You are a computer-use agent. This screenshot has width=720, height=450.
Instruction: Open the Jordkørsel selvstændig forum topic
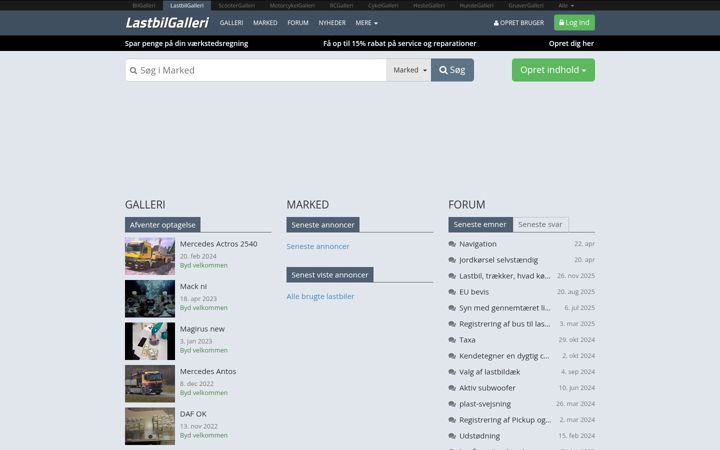[x=498, y=260]
